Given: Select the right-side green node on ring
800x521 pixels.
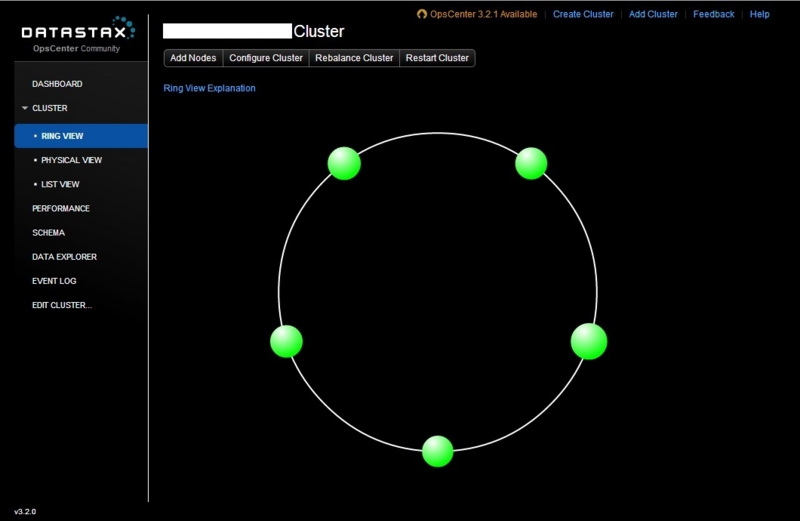Looking at the screenshot, I should tap(589, 341).
